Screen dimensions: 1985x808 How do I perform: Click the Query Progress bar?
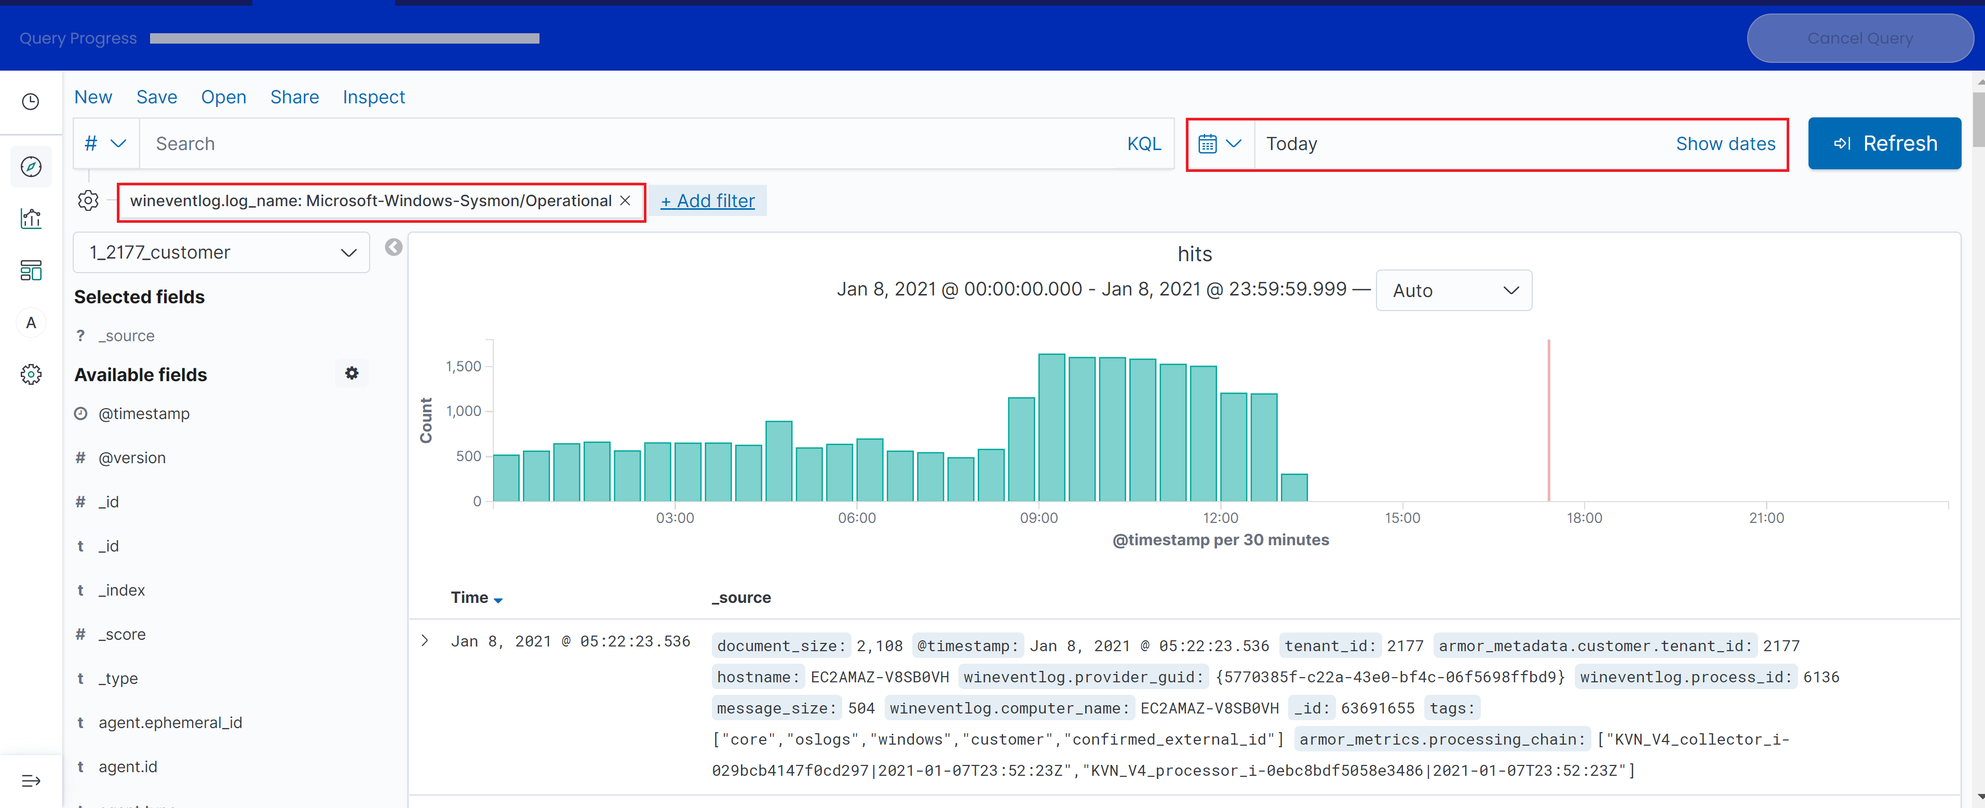tap(345, 39)
